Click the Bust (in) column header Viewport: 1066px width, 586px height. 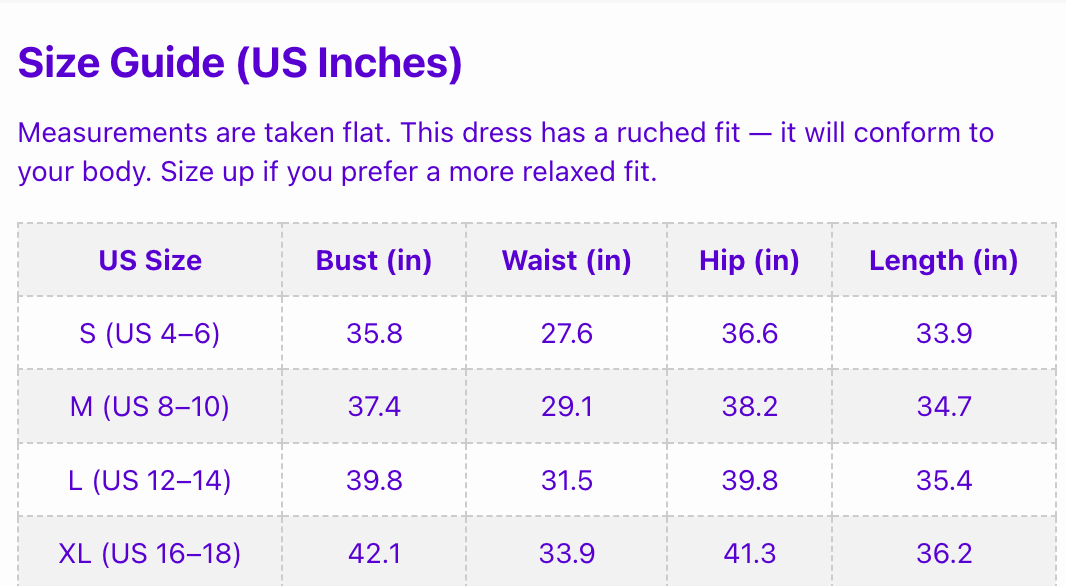point(374,260)
